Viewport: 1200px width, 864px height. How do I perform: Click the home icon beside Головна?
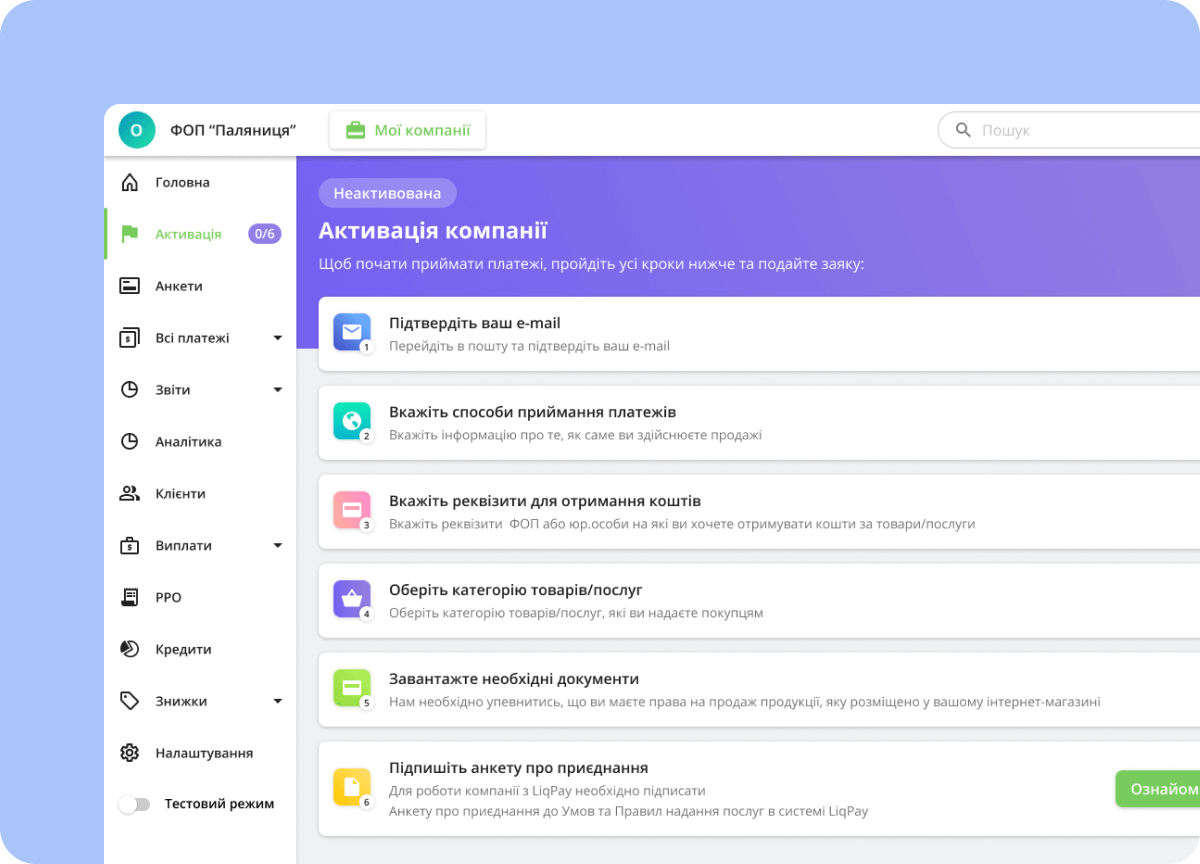click(x=129, y=183)
